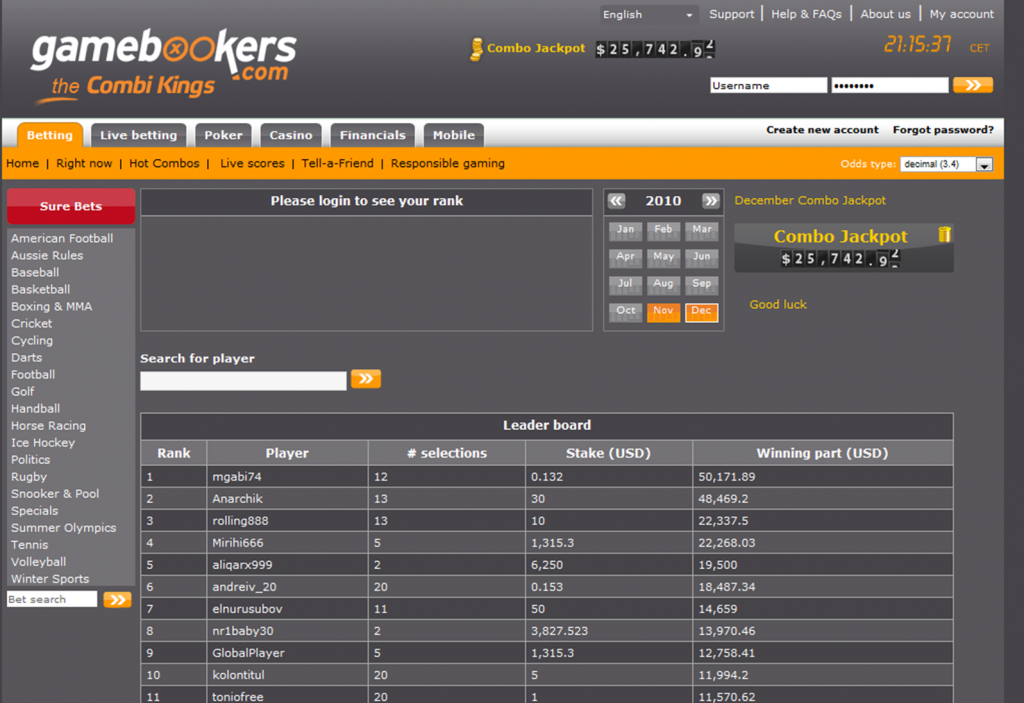Click player mgabi74 in leader board

tap(236, 477)
